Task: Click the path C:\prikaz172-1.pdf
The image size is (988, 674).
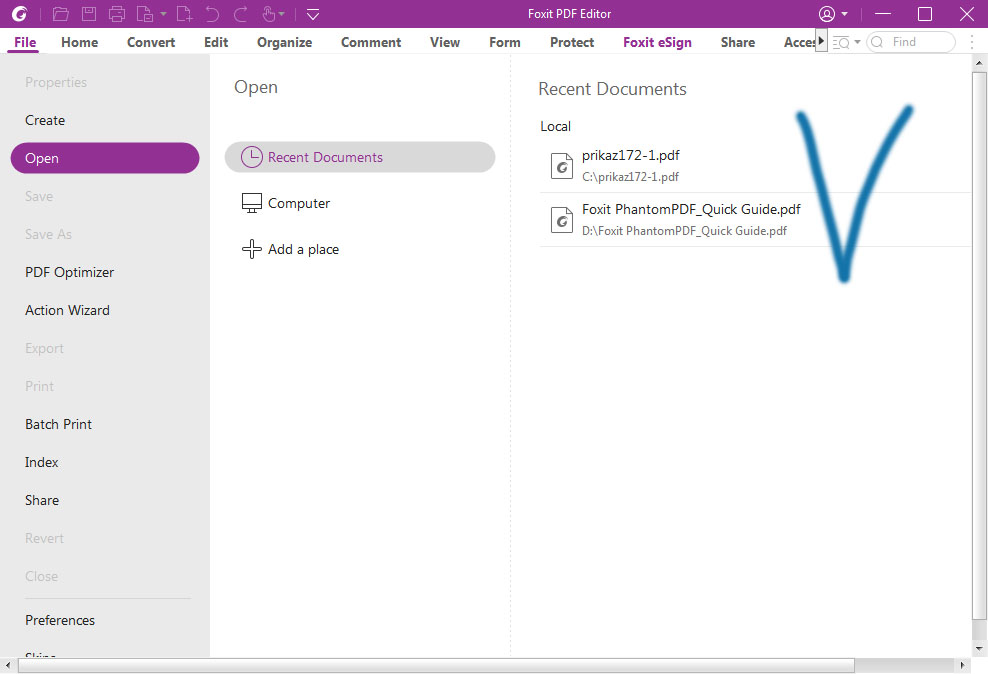Action: (x=630, y=177)
